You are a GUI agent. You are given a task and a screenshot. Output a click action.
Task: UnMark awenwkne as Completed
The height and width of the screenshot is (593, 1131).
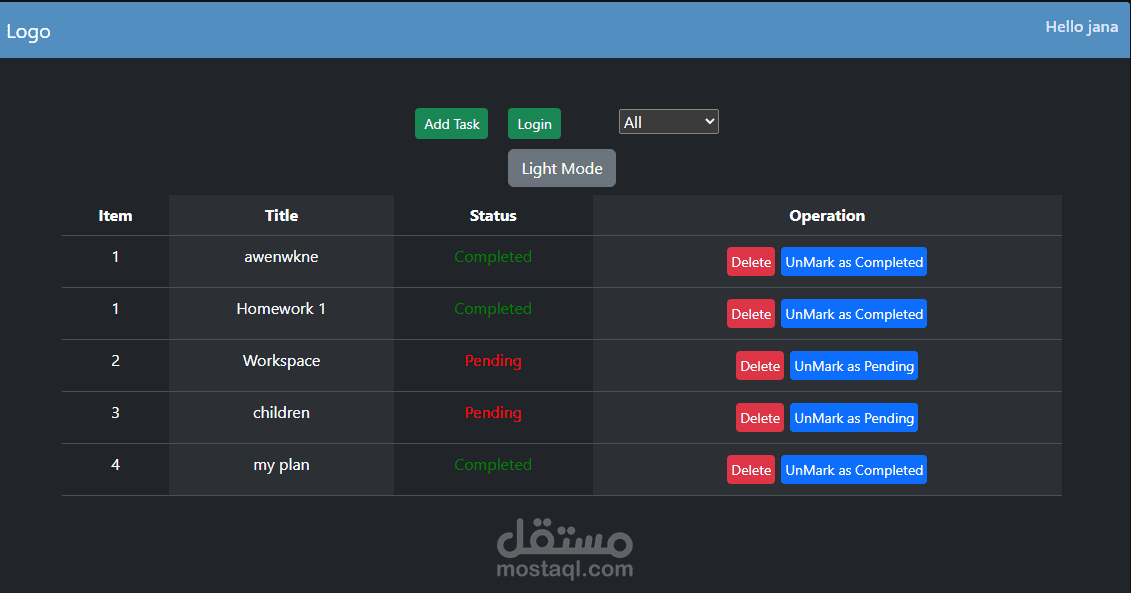(x=854, y=262)
